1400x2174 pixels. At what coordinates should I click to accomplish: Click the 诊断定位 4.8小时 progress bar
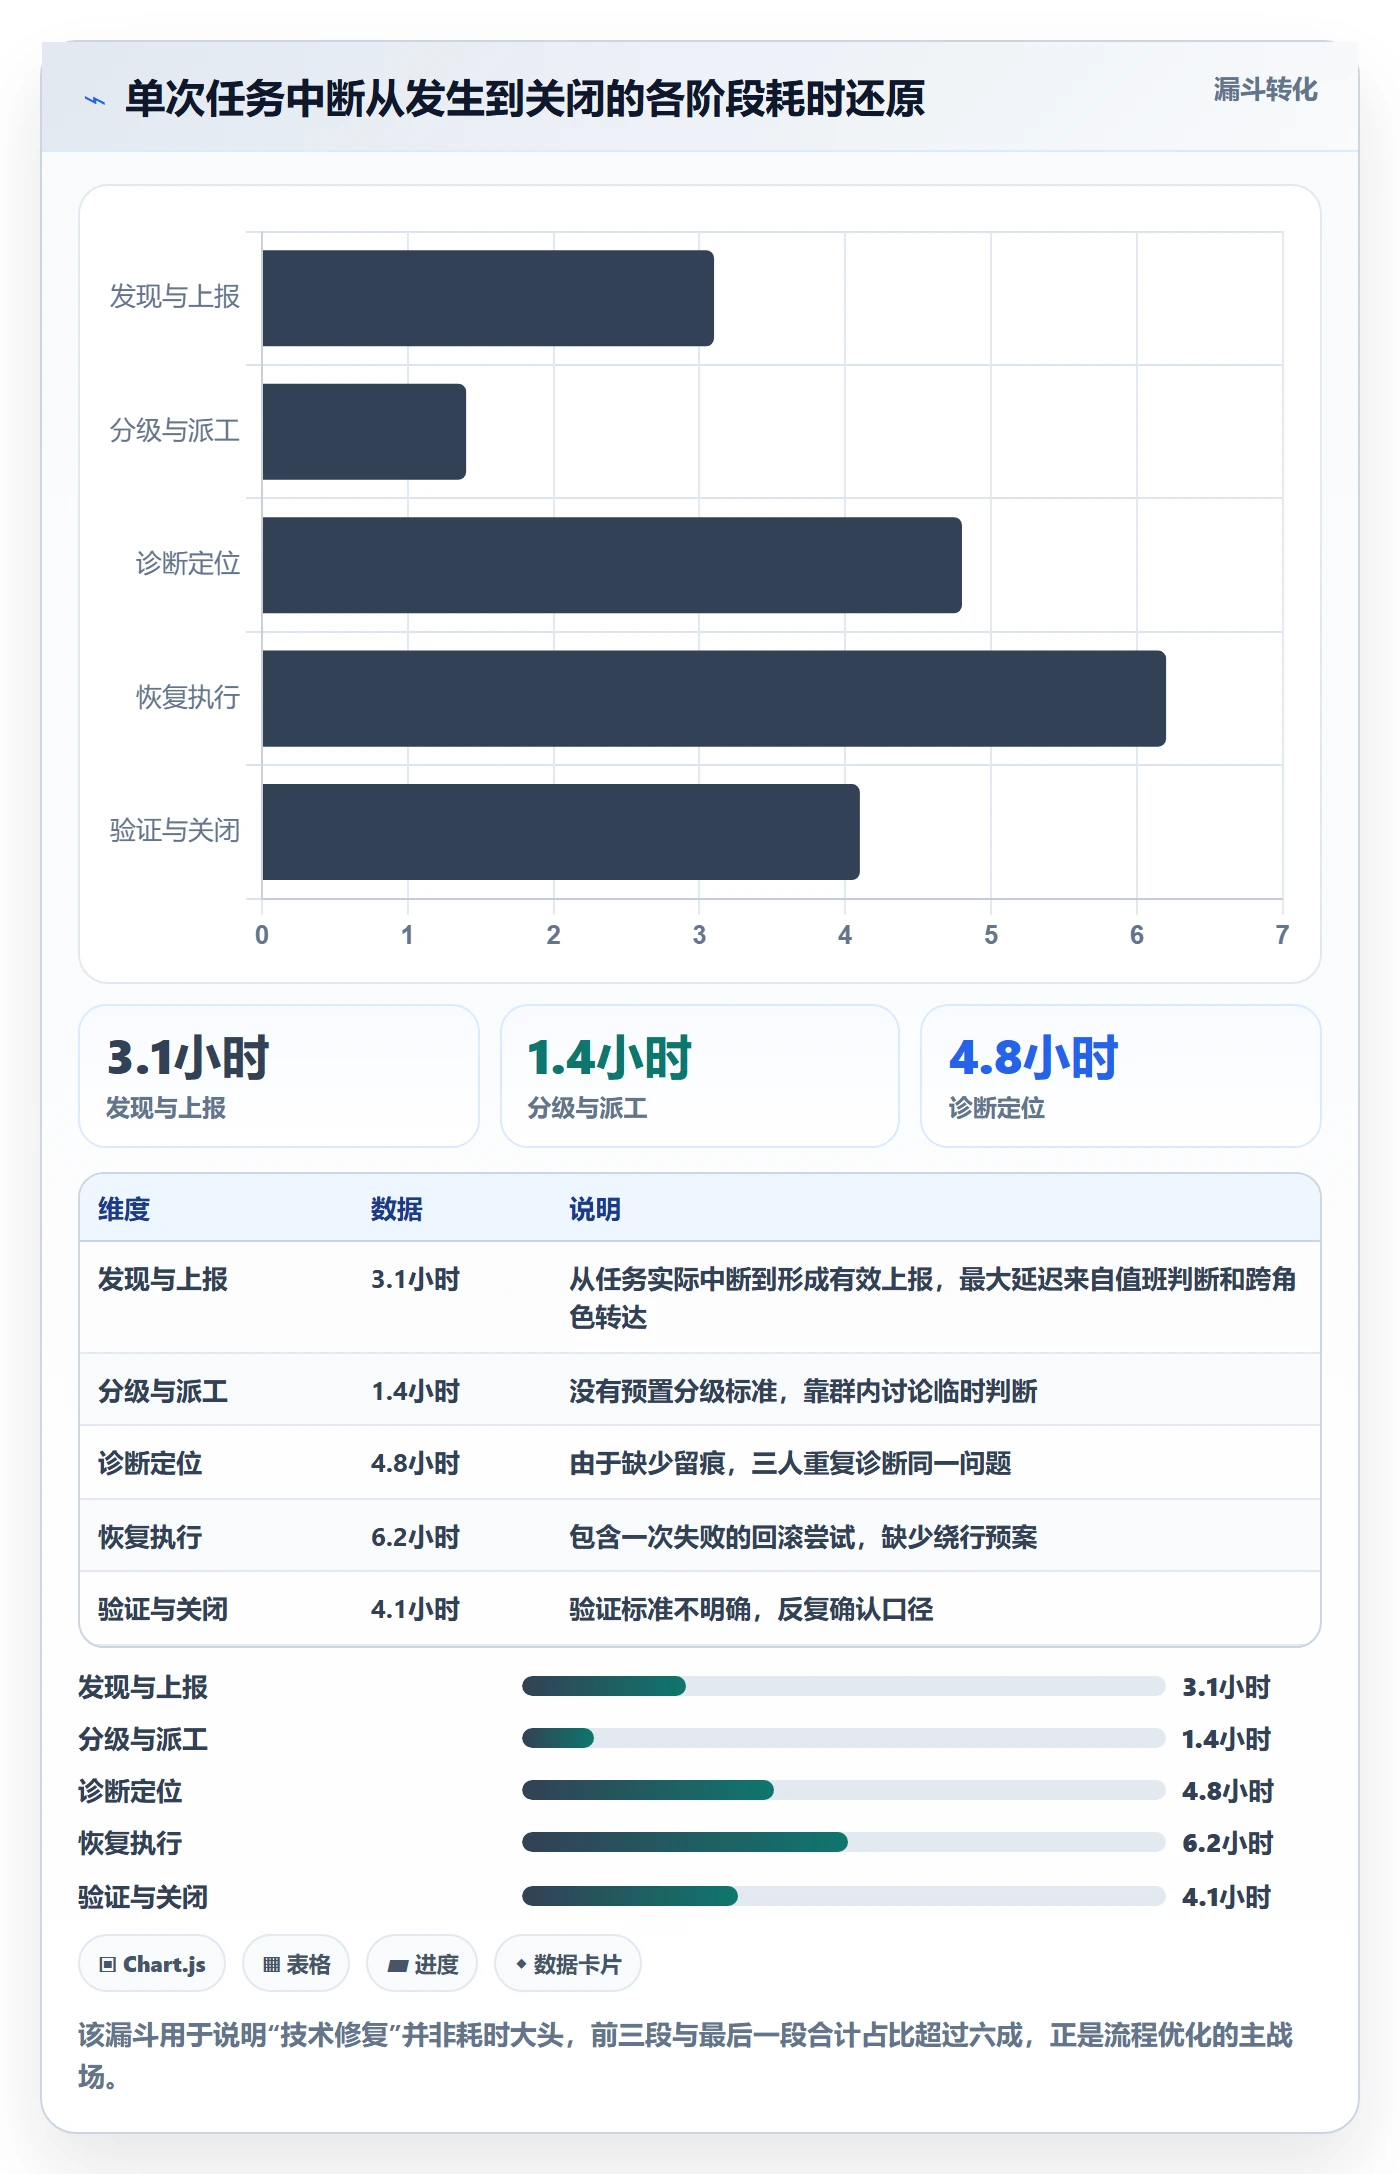click(x=843, y=1790)
